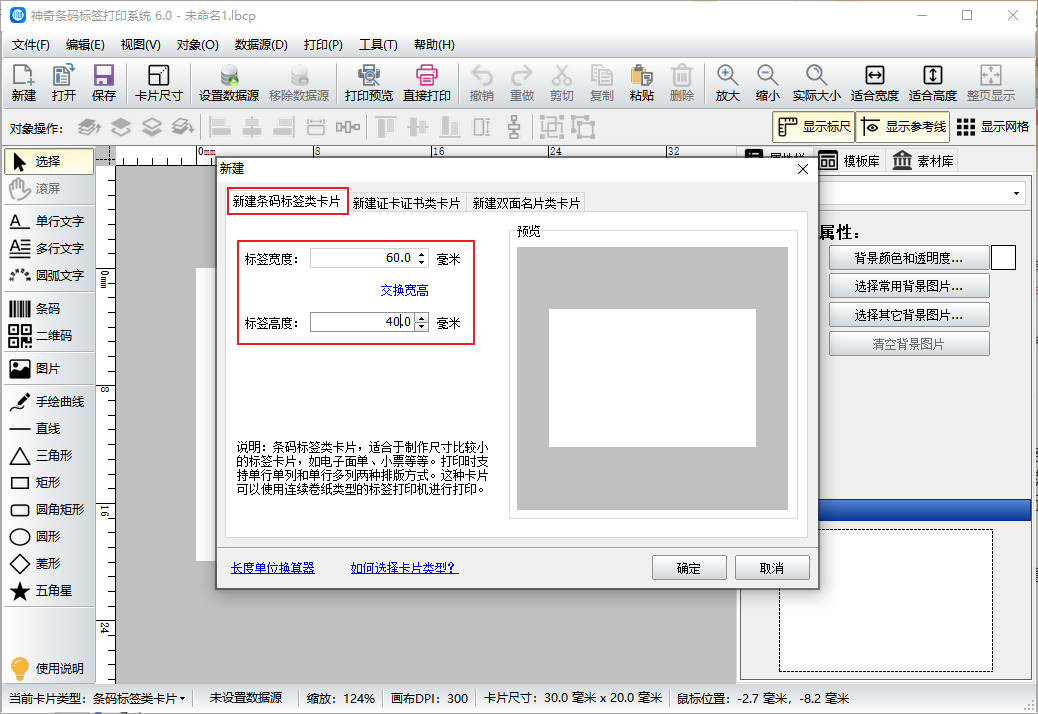This screenshot has height=714, width=1038.
Task: Paste using the 粘贴 icon
Action: point(641,83)
